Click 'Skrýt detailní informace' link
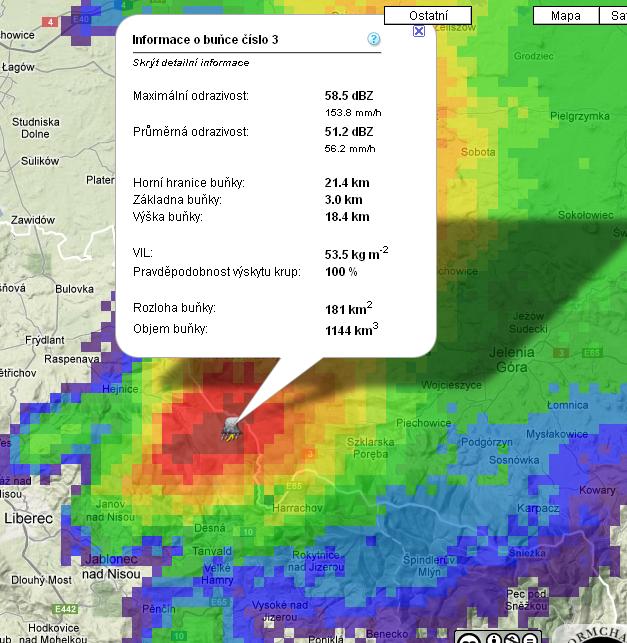The width and height of the screenshot is (627, 643). (x=191, y=63)
